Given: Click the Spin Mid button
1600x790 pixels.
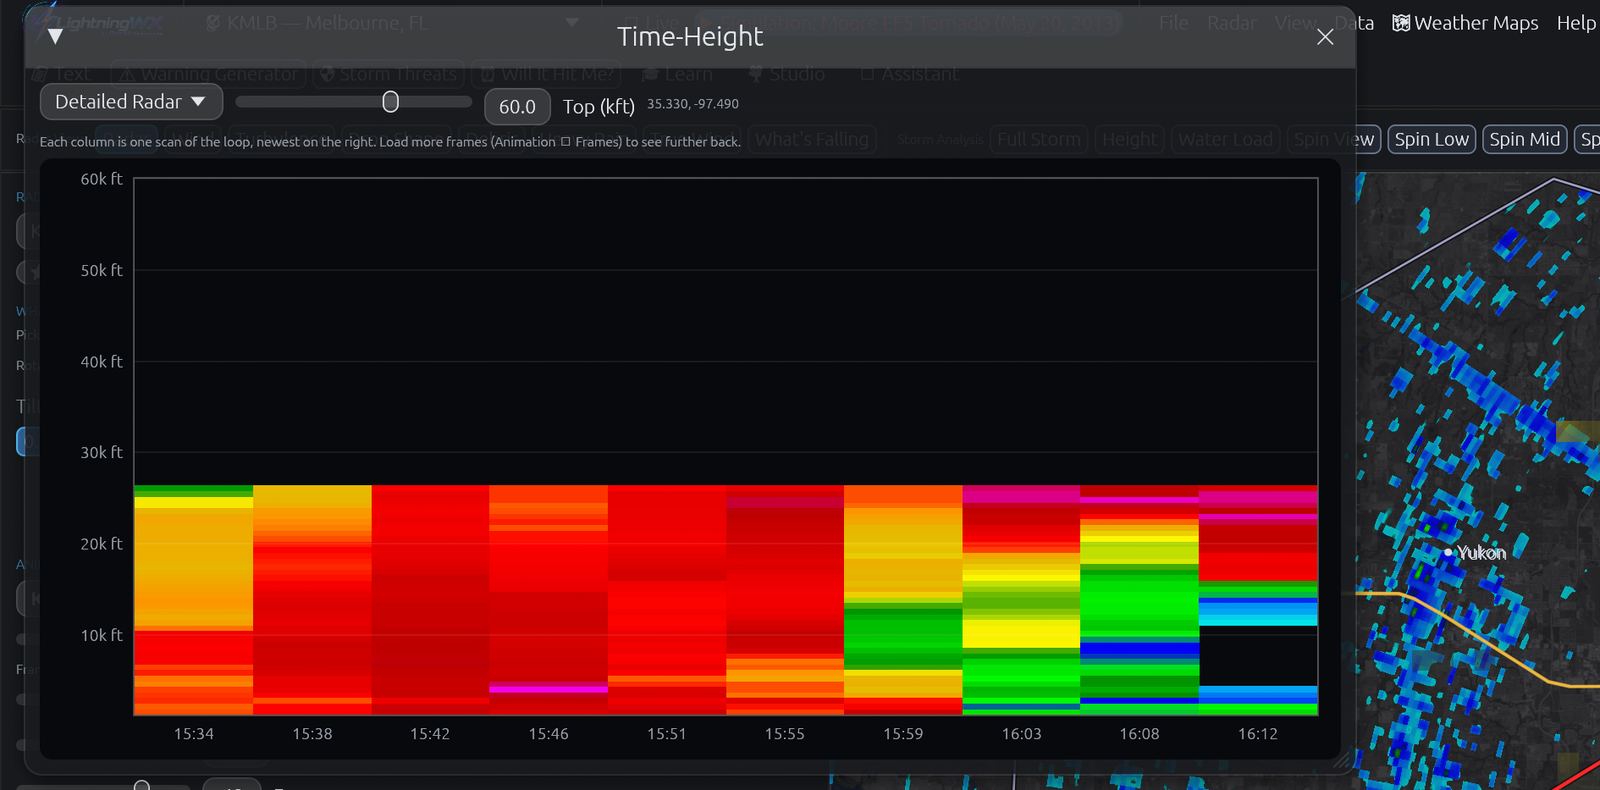Looking at the screenshot, I should (x=1524, y=139).
